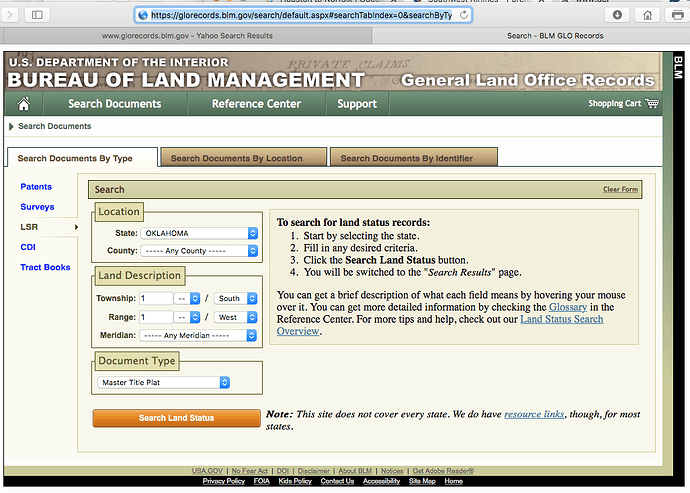Click the Clear Form link
The height and width of the screenshot is (493, 690).
(x=620, y=189)
